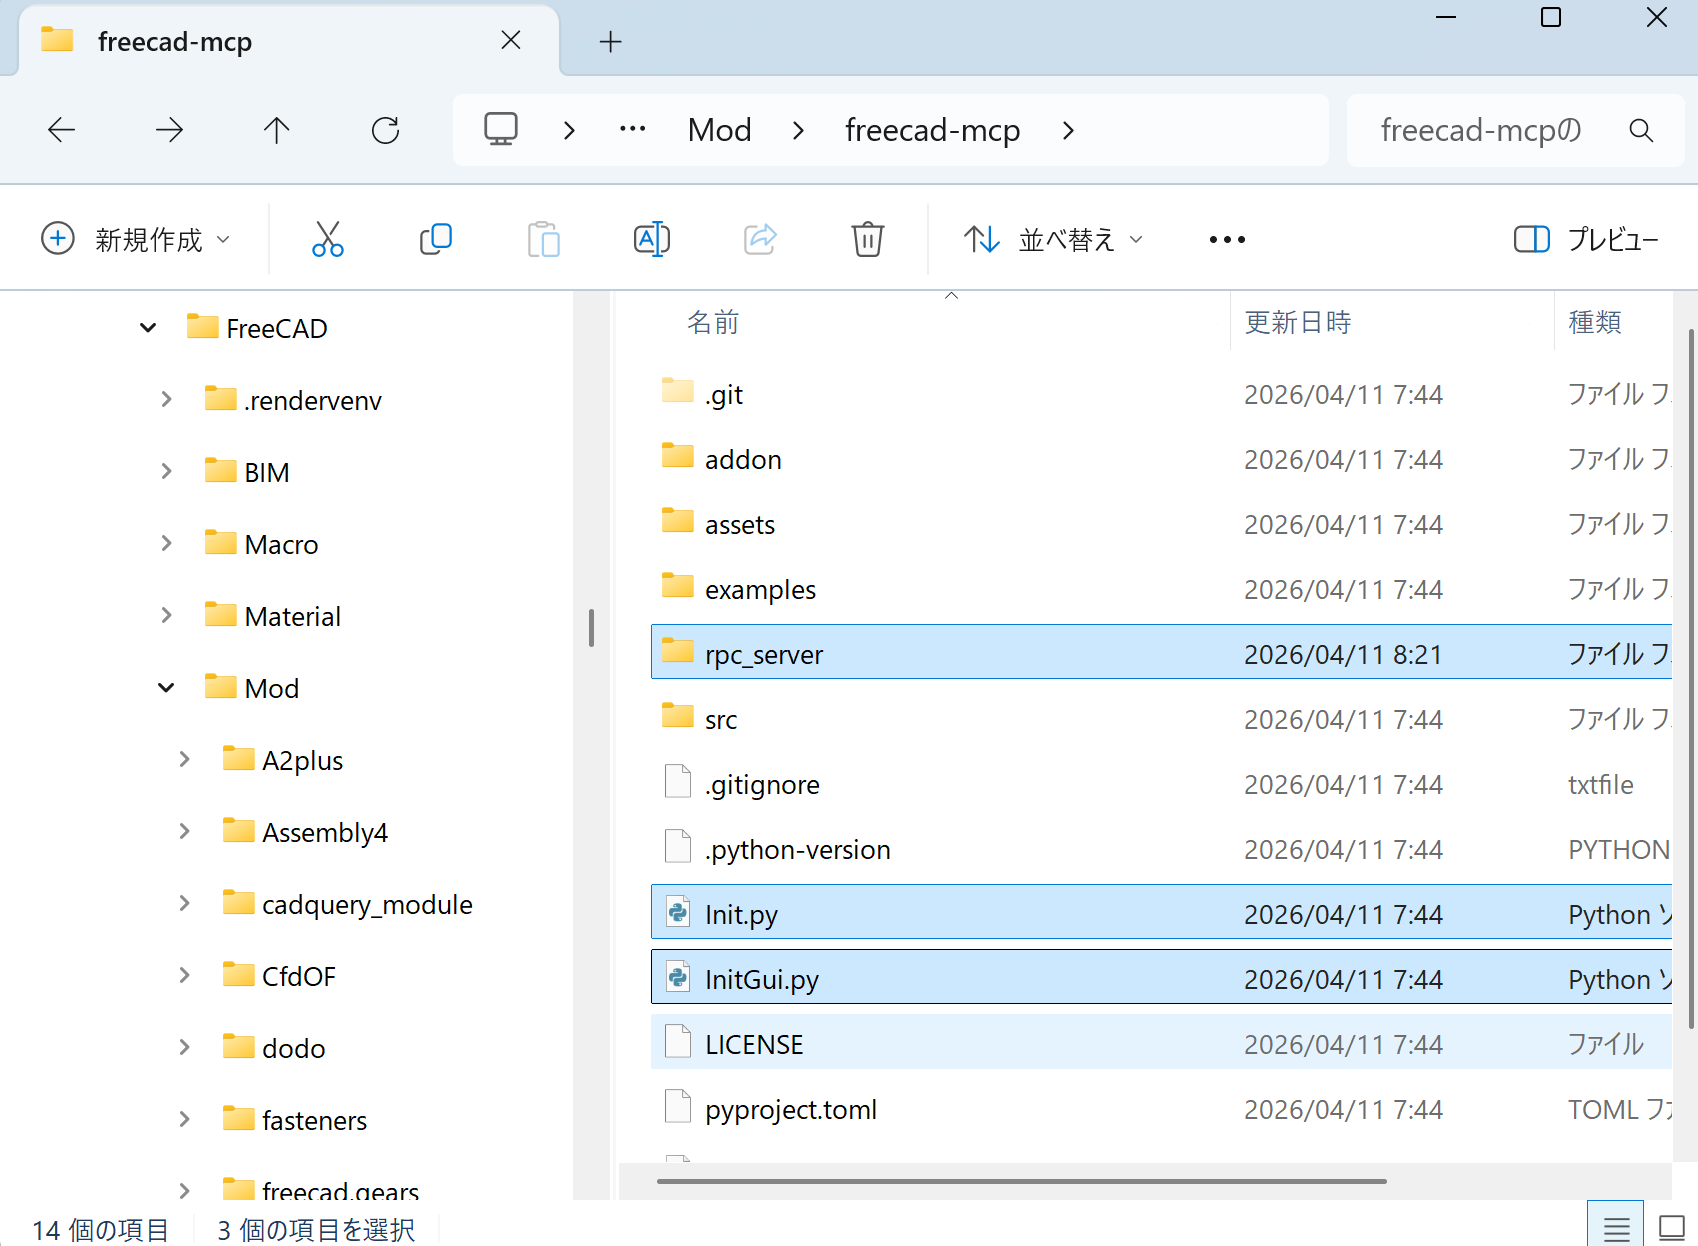1698x1246 pixels.
Task: Click the Delete trash can icon
Action: coord(867,240)
